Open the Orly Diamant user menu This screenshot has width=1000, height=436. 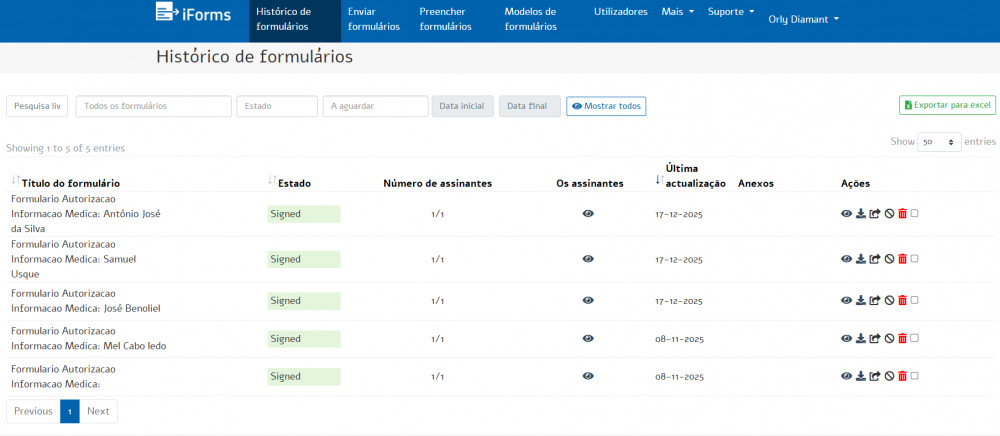[803, 19]
